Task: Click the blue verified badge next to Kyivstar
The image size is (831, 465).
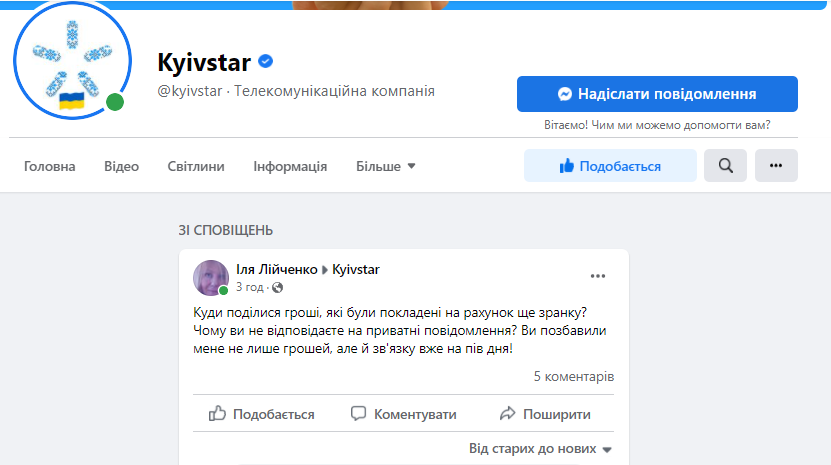Action: click(x=265, y=62)
